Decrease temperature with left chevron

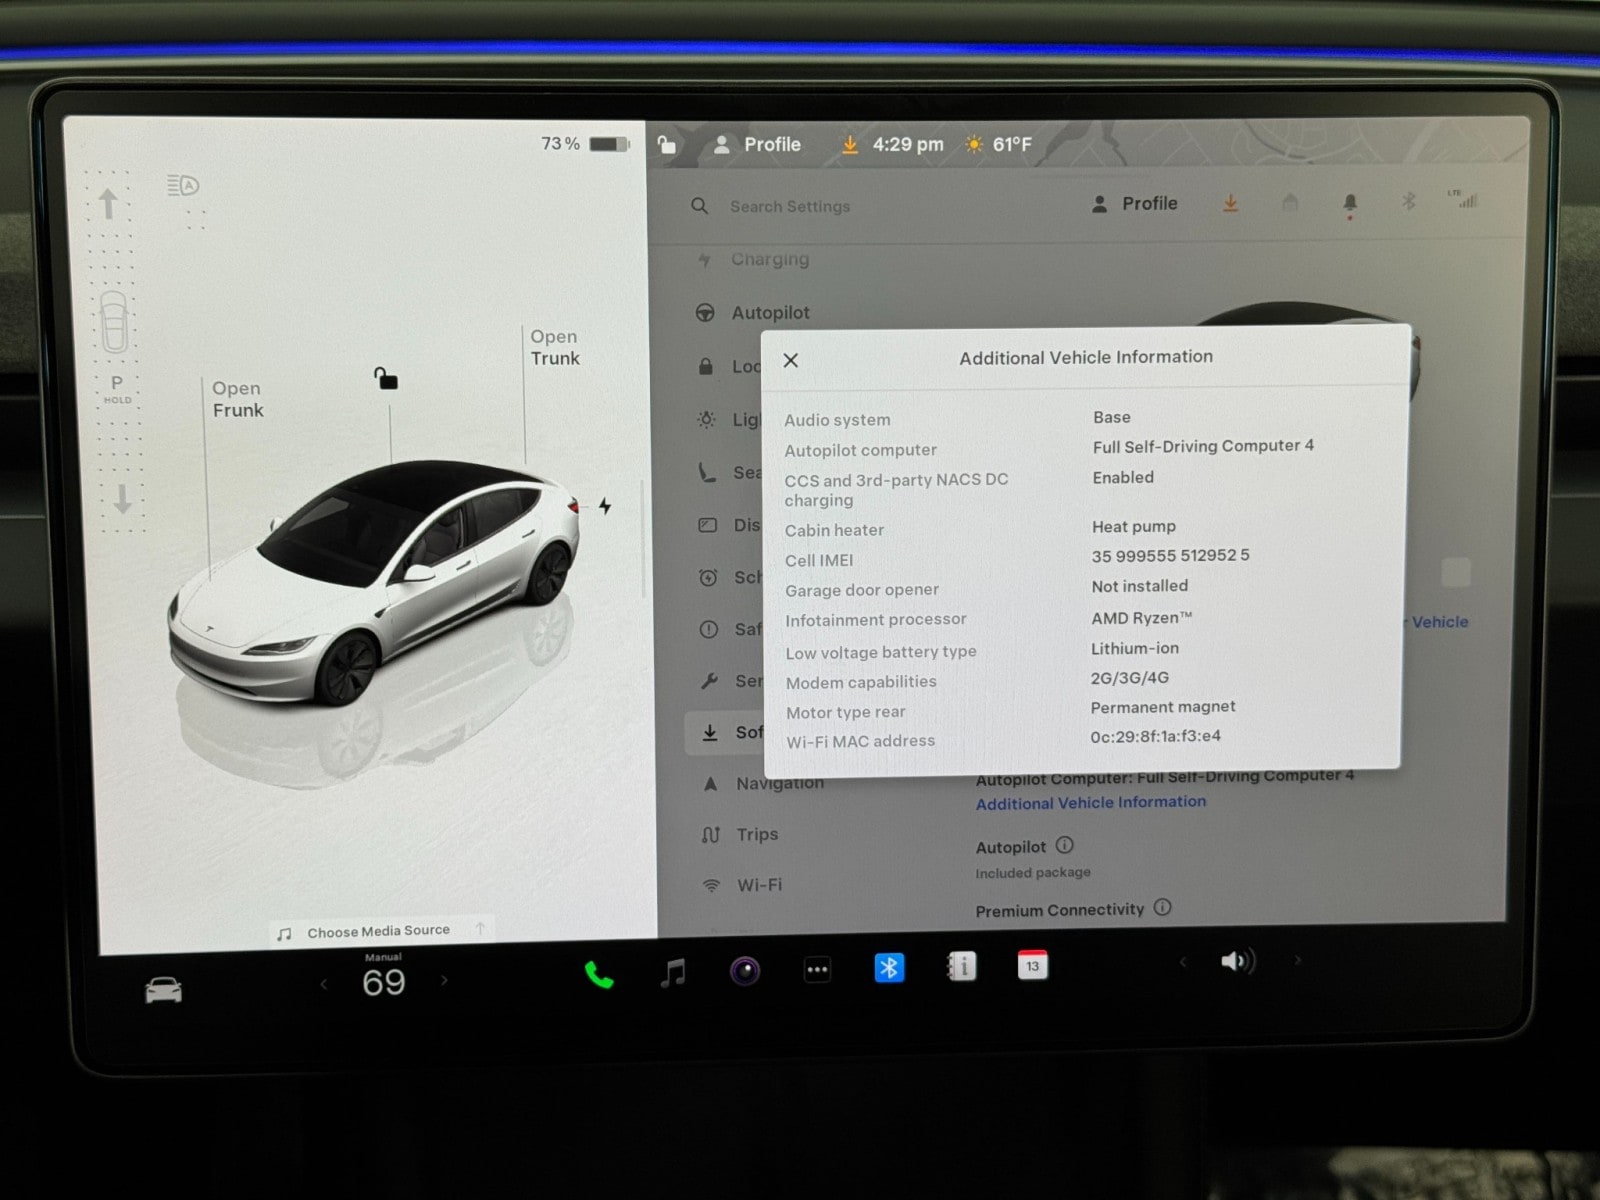(x=324, y=984)
